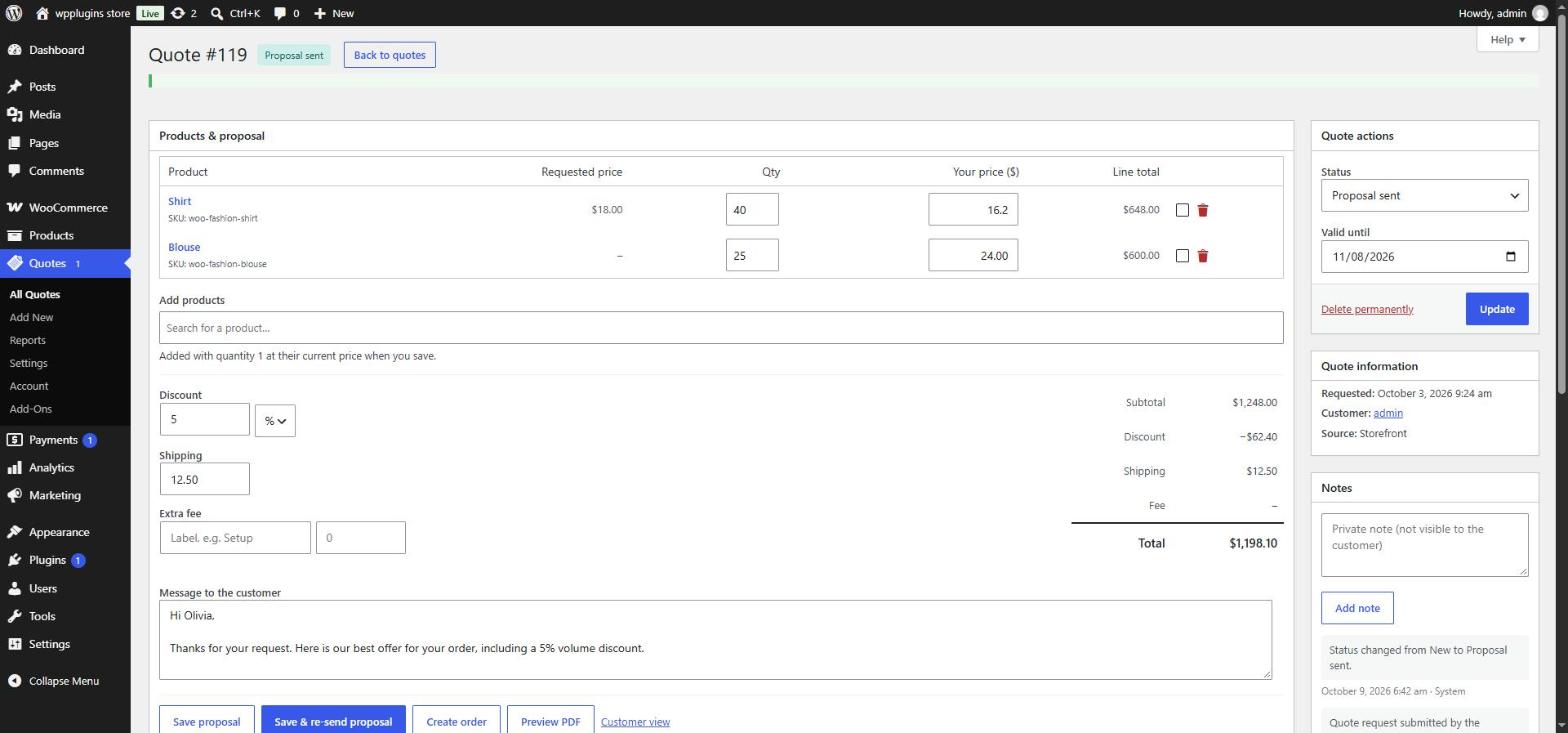
Task: Open the Valid until date picker
Action: point(1510,257)
